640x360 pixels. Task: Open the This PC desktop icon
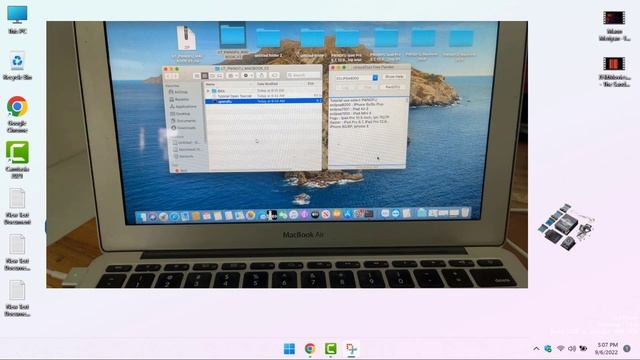(17, 19)
